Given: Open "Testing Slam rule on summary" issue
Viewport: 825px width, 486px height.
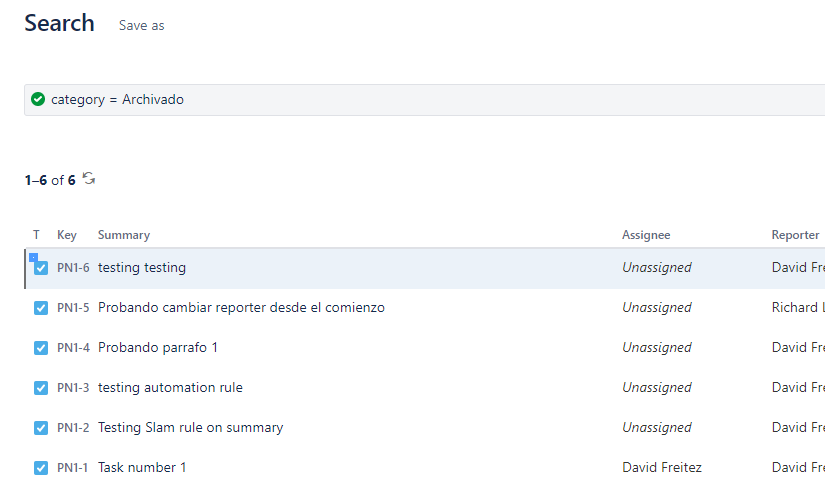Looking at the screenshot, I should pos(190,428).
